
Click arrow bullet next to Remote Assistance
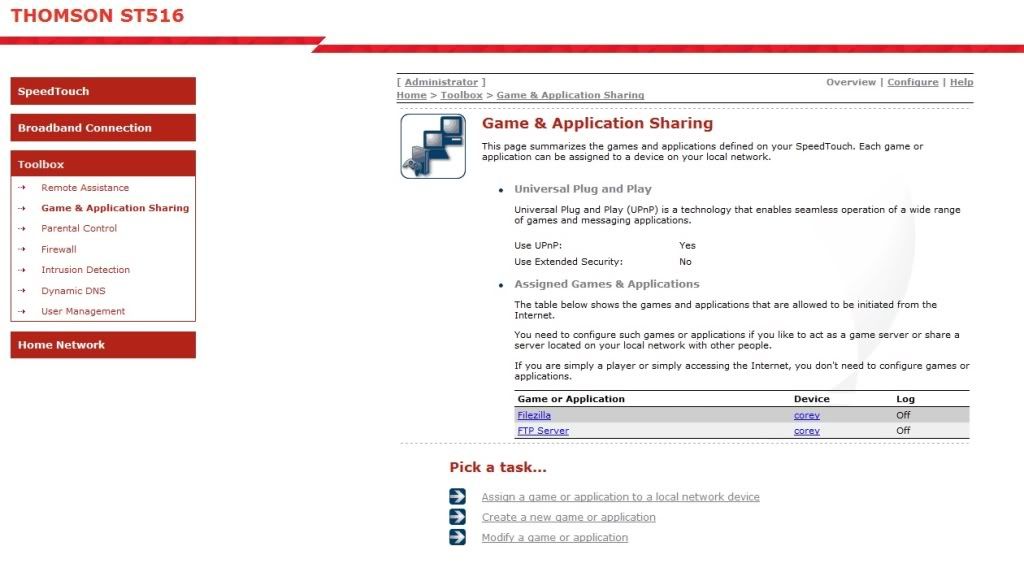pos(22,187)
